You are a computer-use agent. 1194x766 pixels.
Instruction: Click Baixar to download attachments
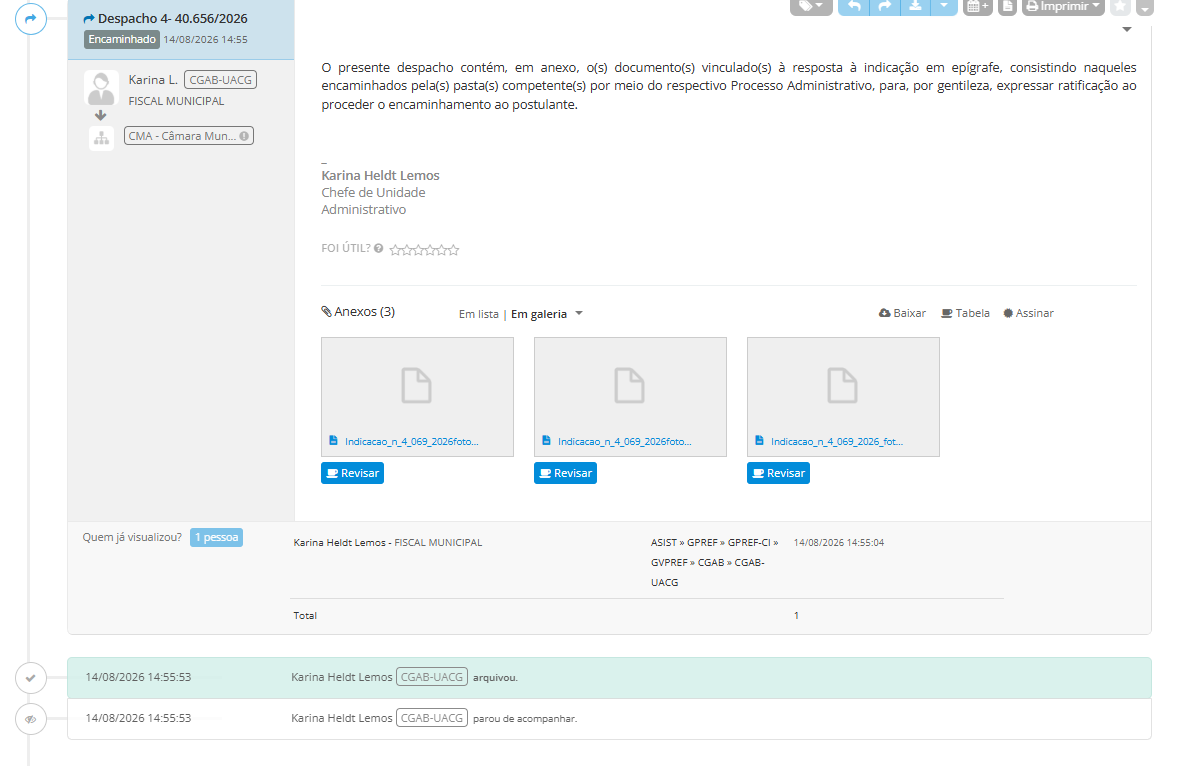tap(902, 313)
